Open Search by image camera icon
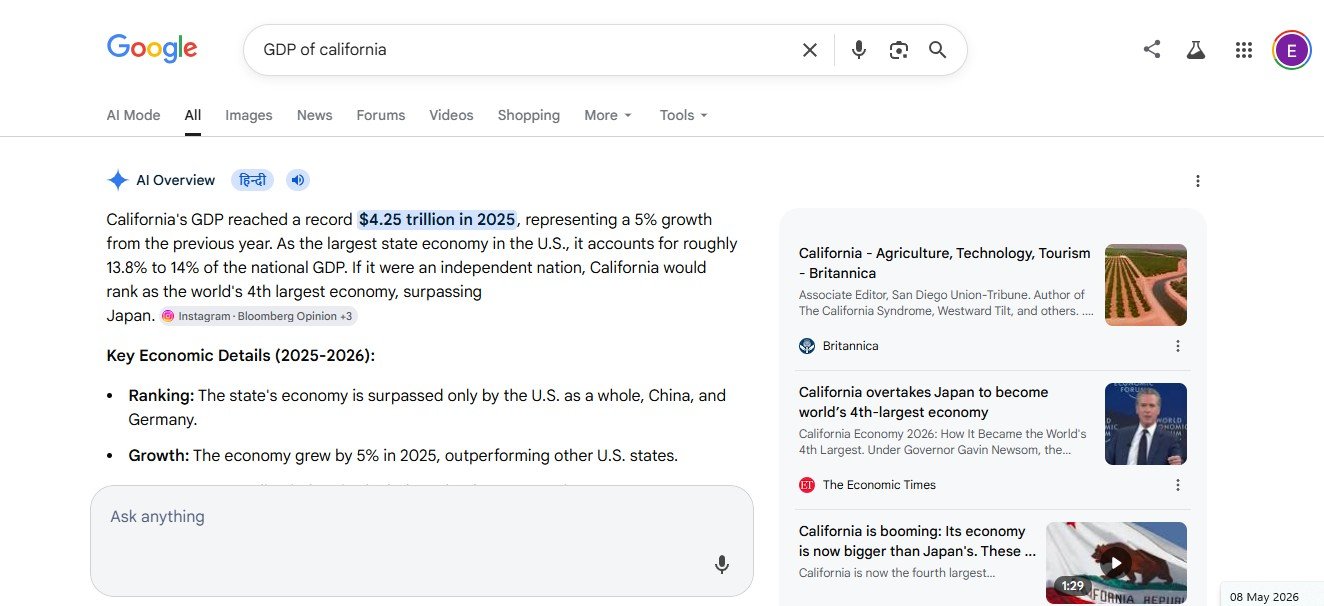 coord(898,50)
